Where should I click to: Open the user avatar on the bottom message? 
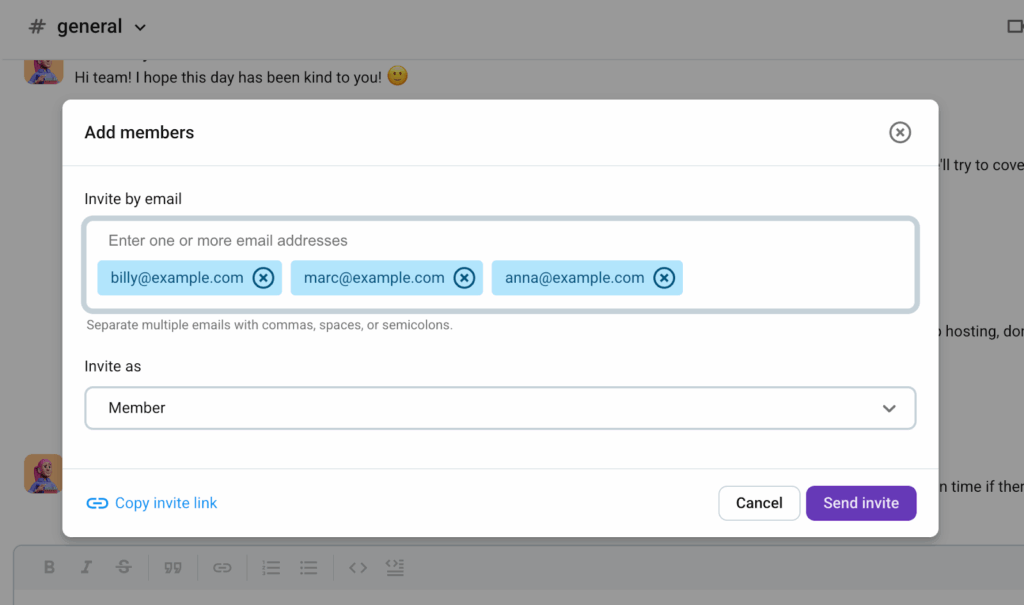44,474
